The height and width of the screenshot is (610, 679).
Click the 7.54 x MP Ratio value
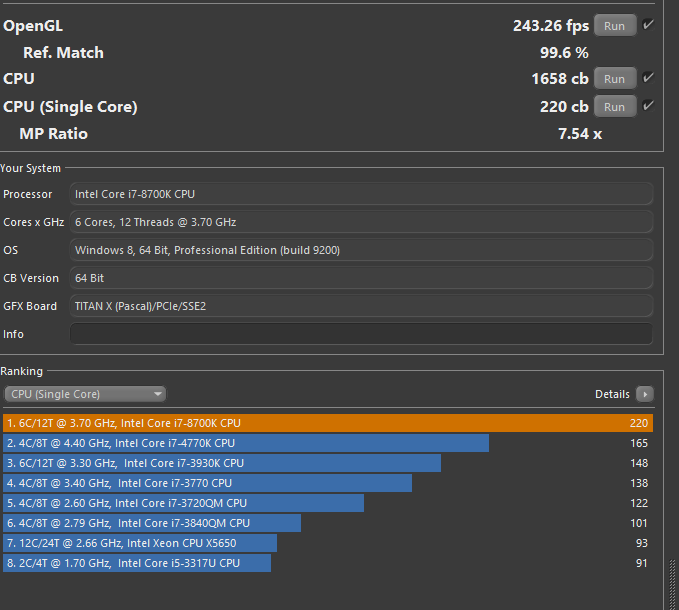click(580, 134)
